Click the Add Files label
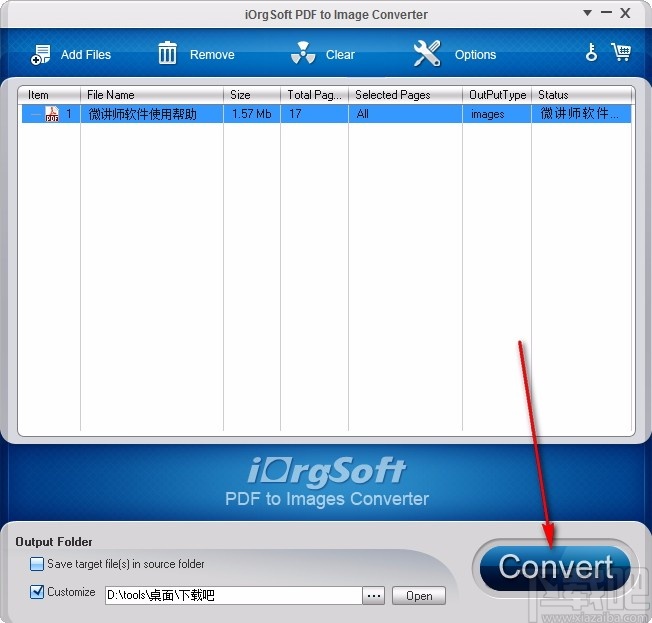 point(86,54)
